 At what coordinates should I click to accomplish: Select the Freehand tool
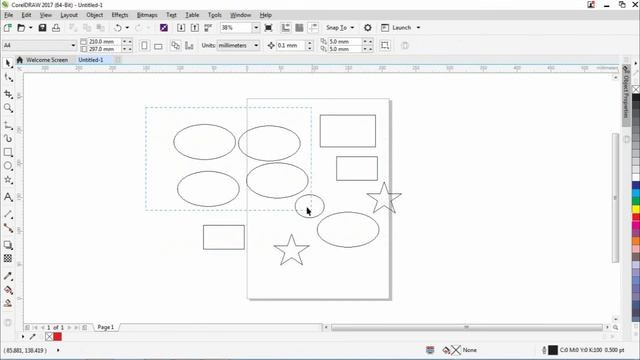[8, 126]
